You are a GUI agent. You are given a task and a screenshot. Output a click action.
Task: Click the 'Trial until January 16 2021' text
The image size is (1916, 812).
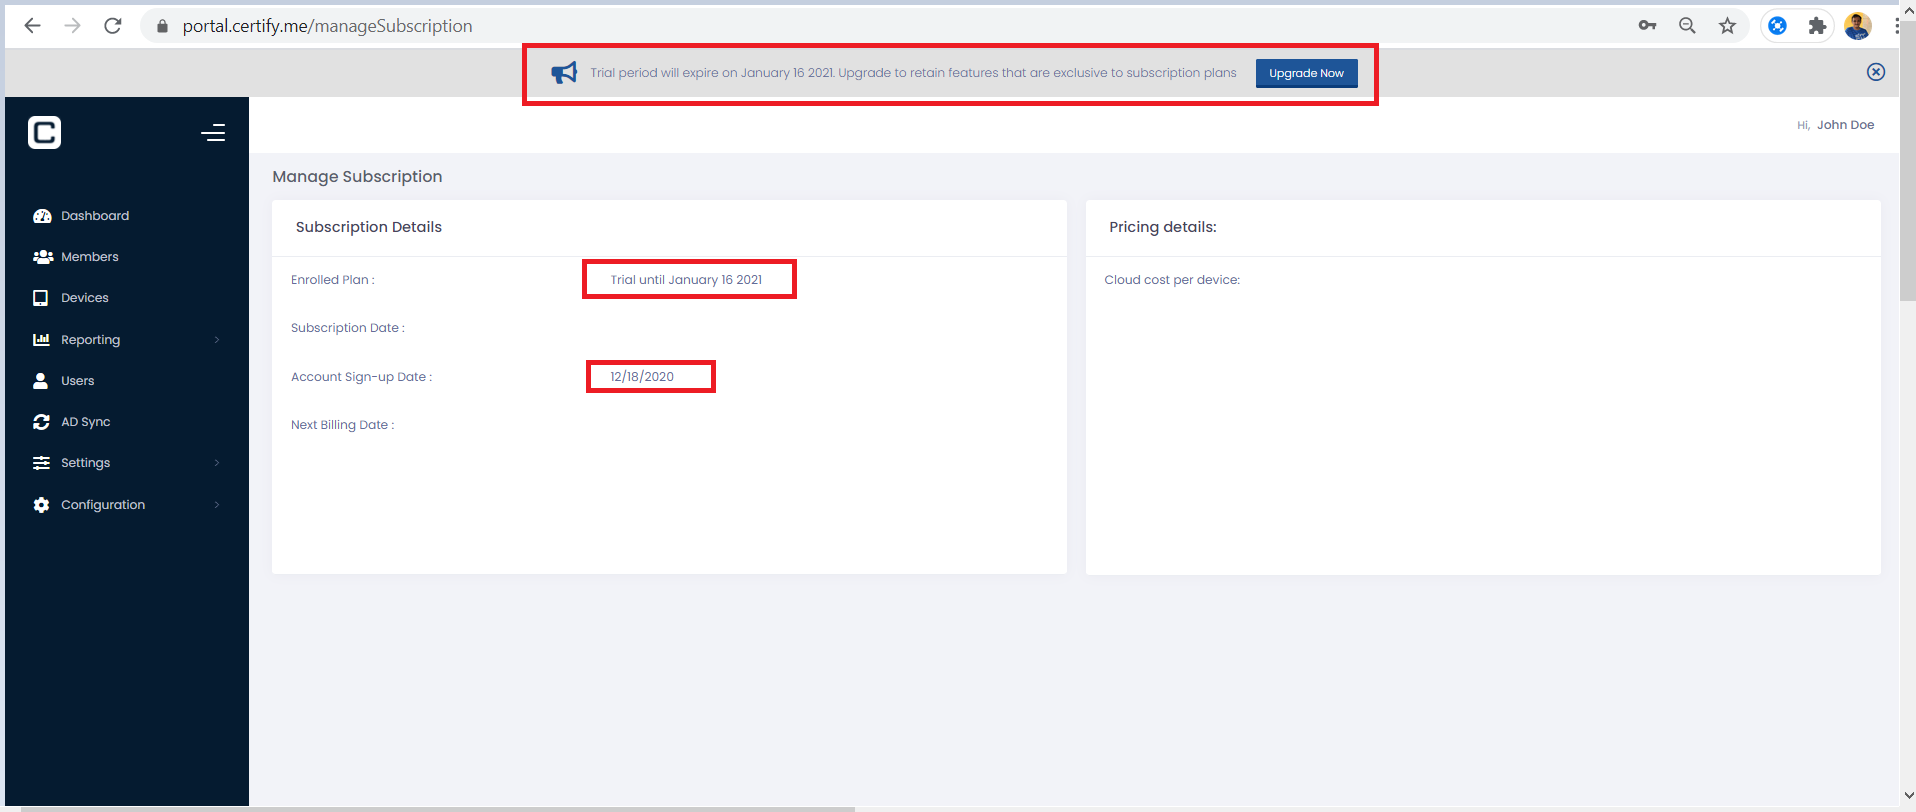(686, 280)
